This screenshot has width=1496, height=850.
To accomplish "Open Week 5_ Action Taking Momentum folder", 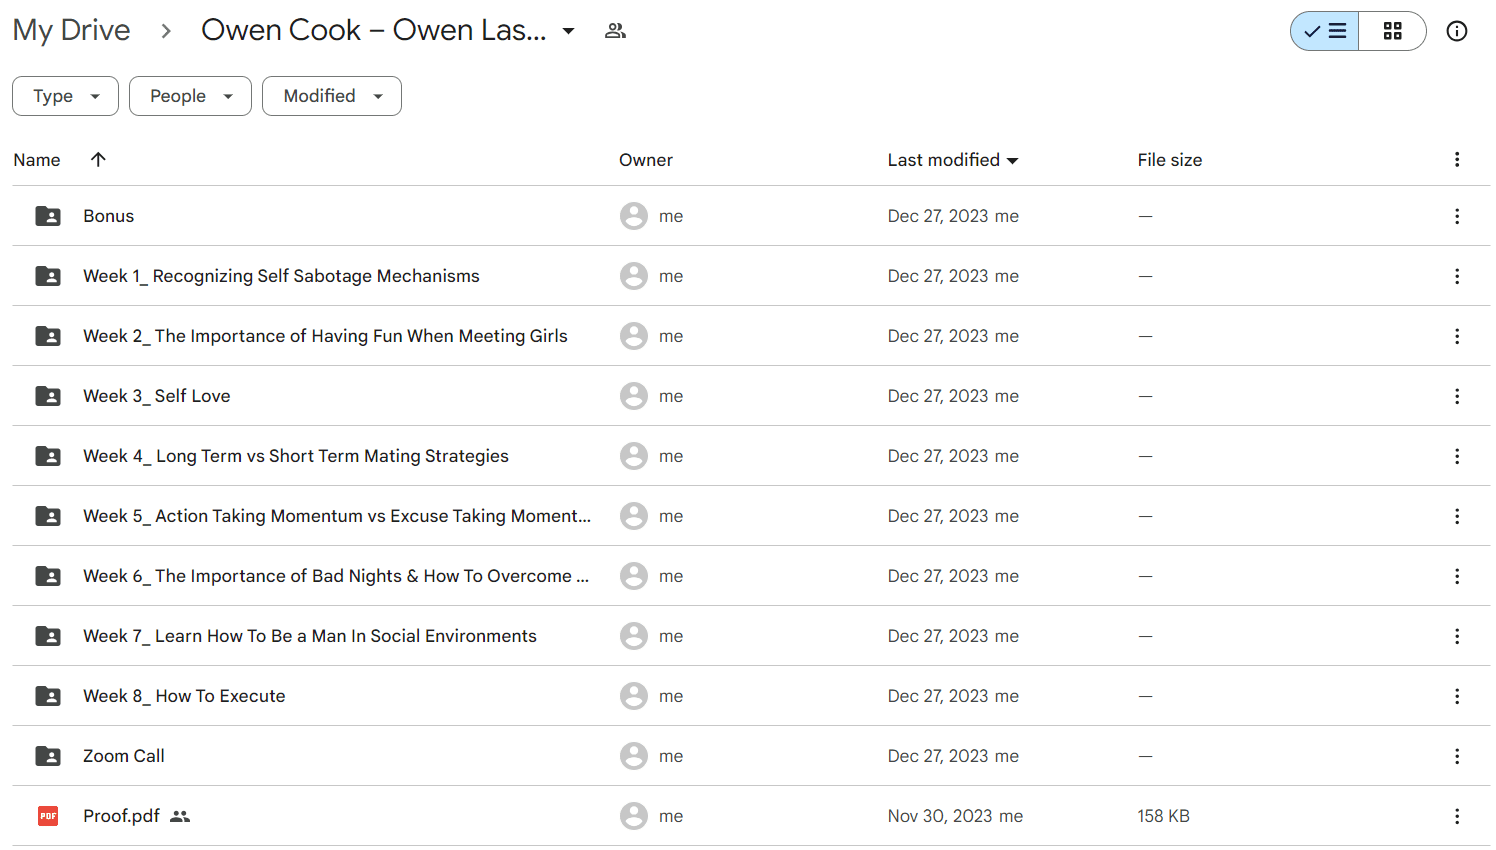I will pyautogui.click(x=337, y=516).
